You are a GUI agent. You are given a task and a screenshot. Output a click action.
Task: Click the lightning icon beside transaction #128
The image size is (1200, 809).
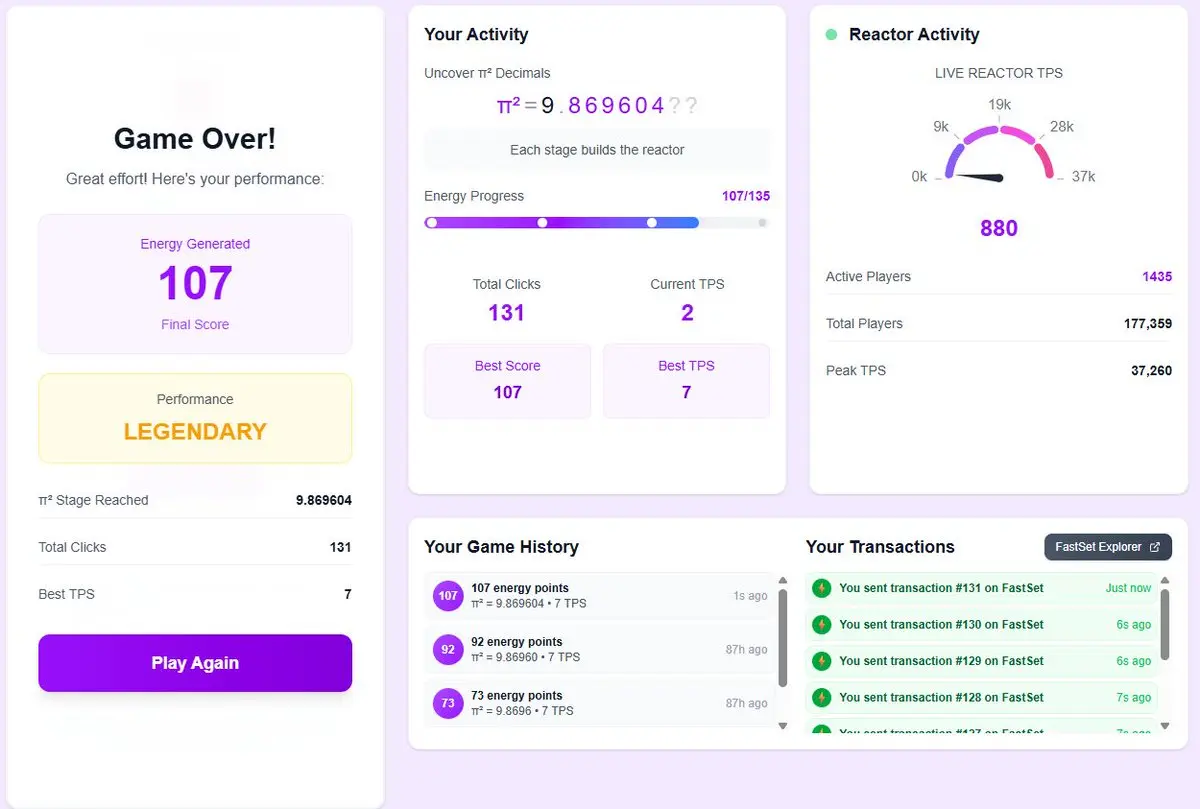pyautogui.click(x=822, y=697)
